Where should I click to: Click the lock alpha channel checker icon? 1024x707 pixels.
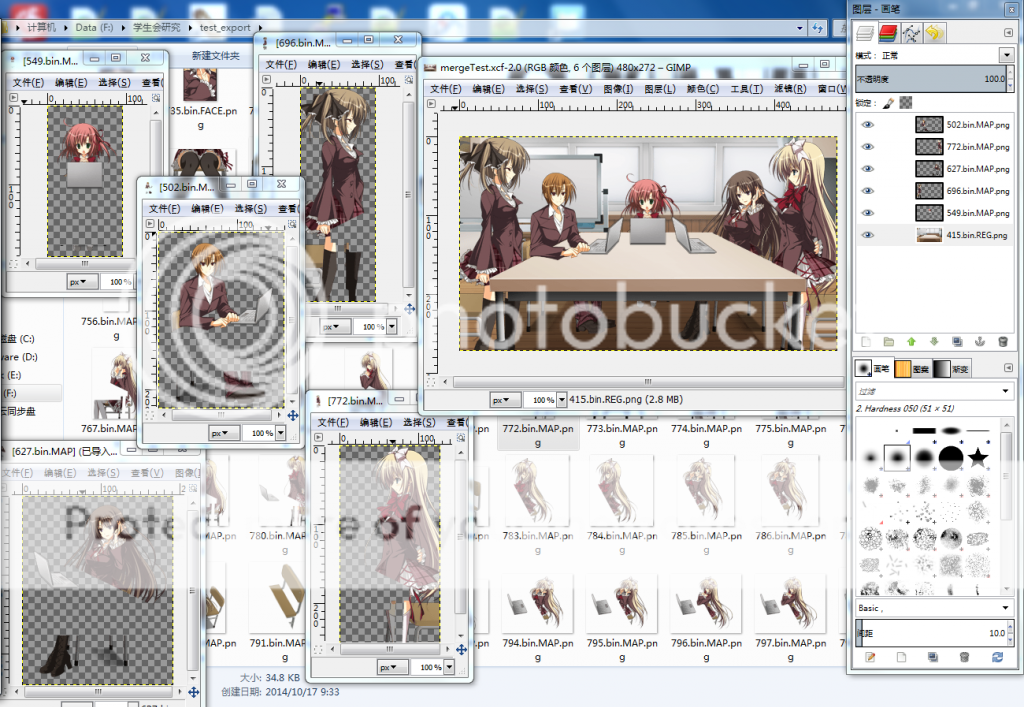[906, 102]
